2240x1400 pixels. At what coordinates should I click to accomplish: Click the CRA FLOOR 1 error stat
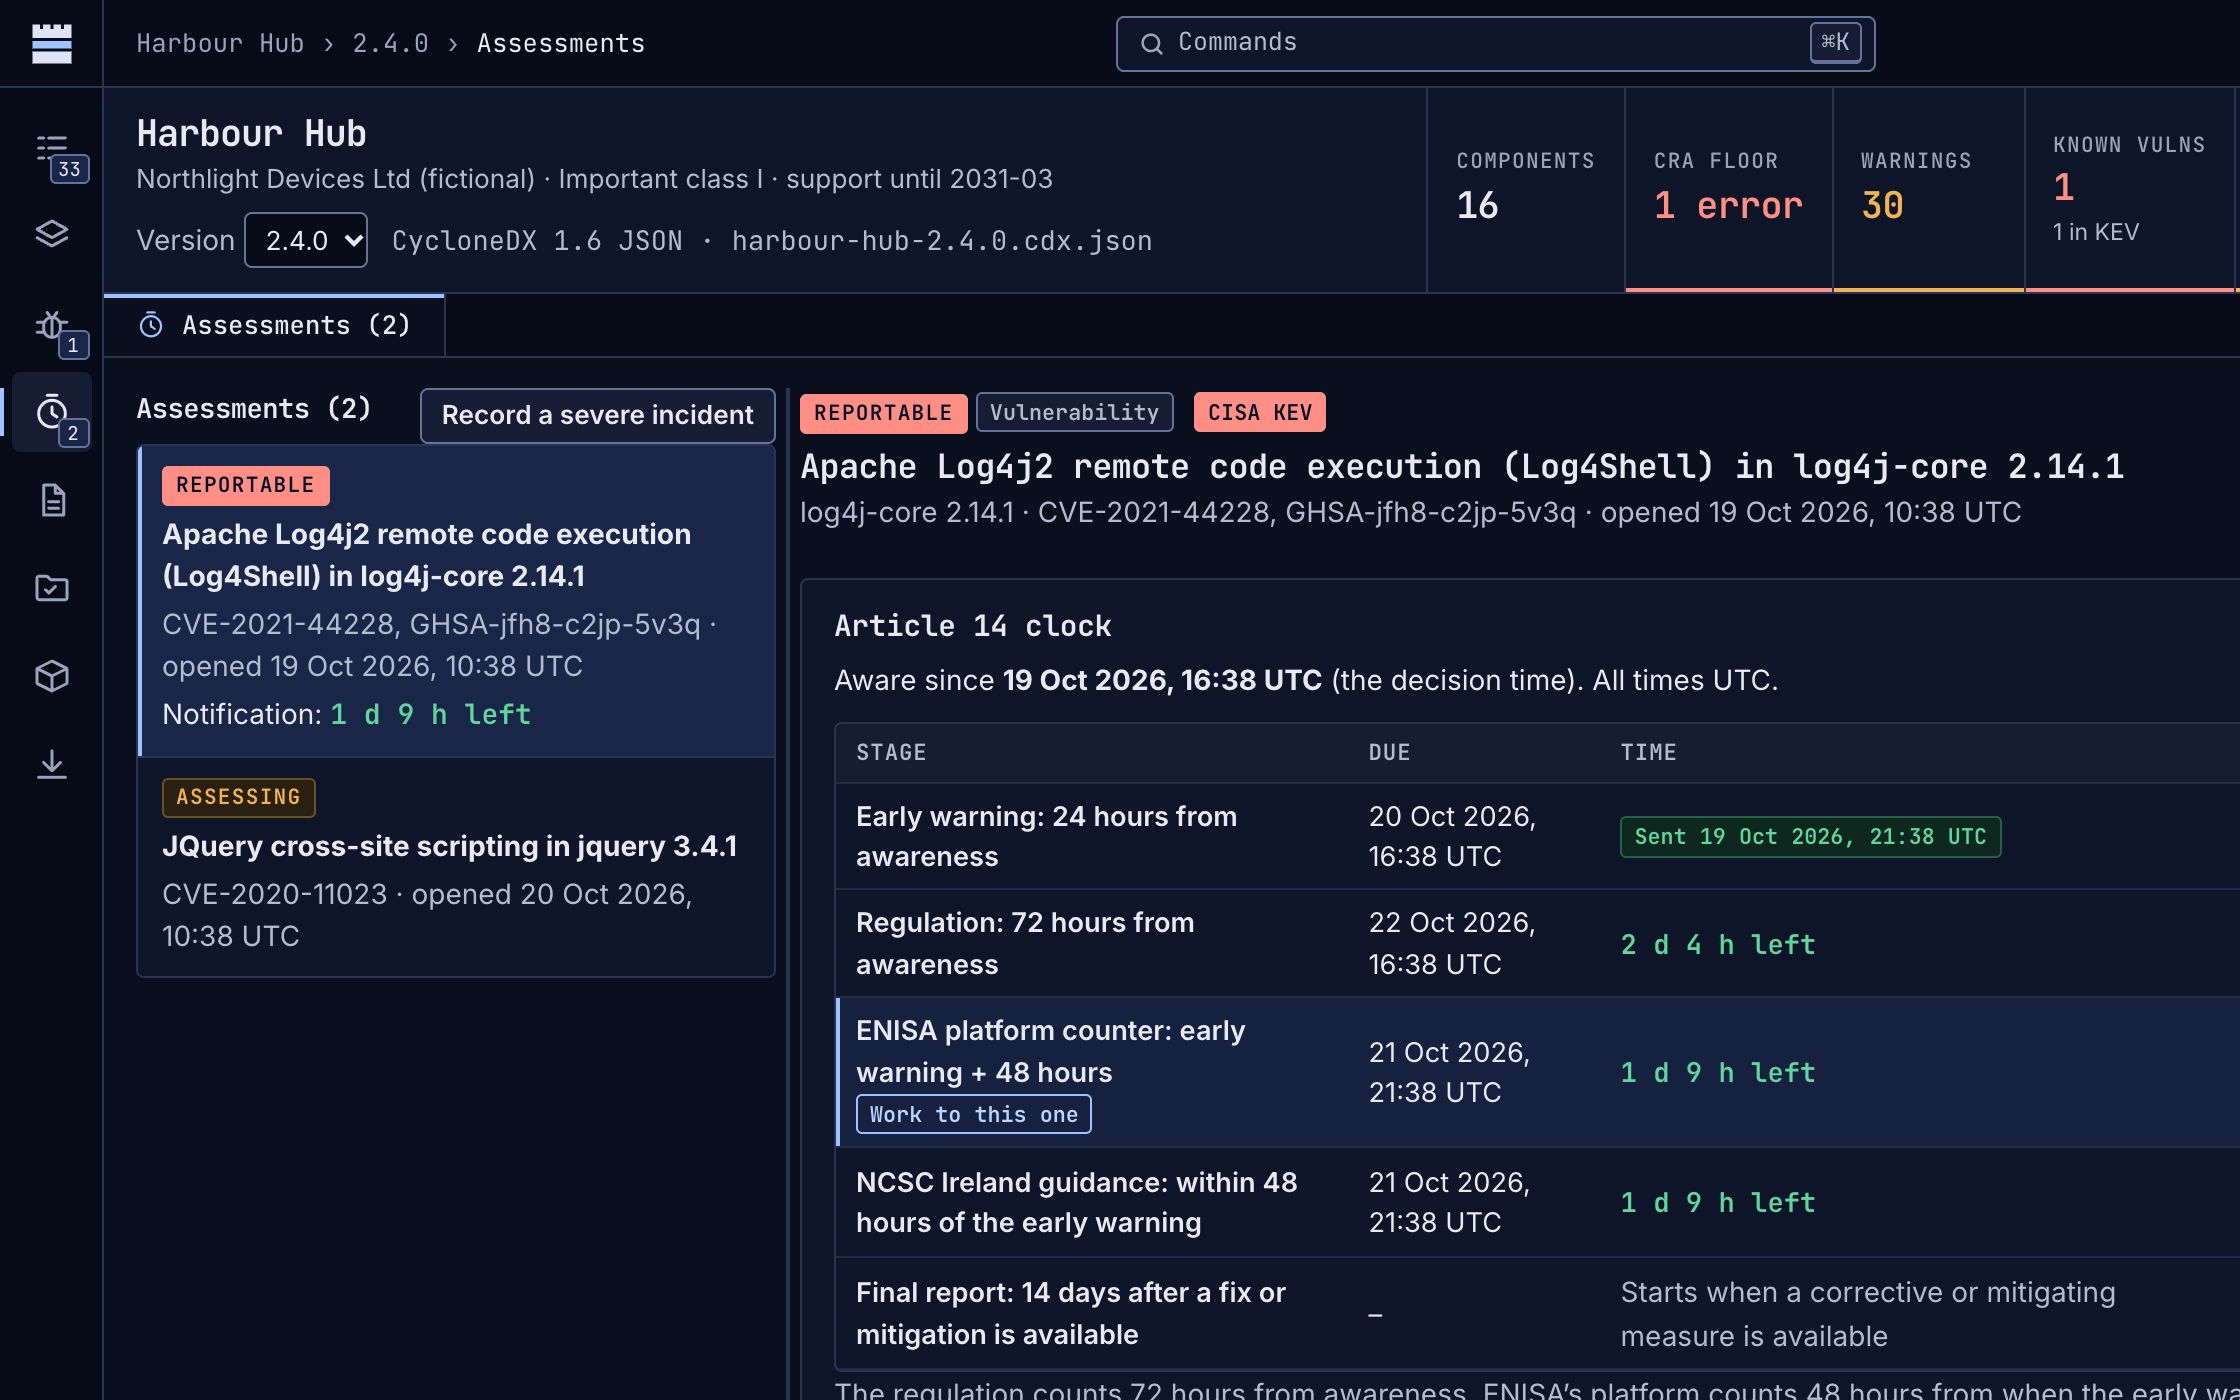tap(1728, 189)
